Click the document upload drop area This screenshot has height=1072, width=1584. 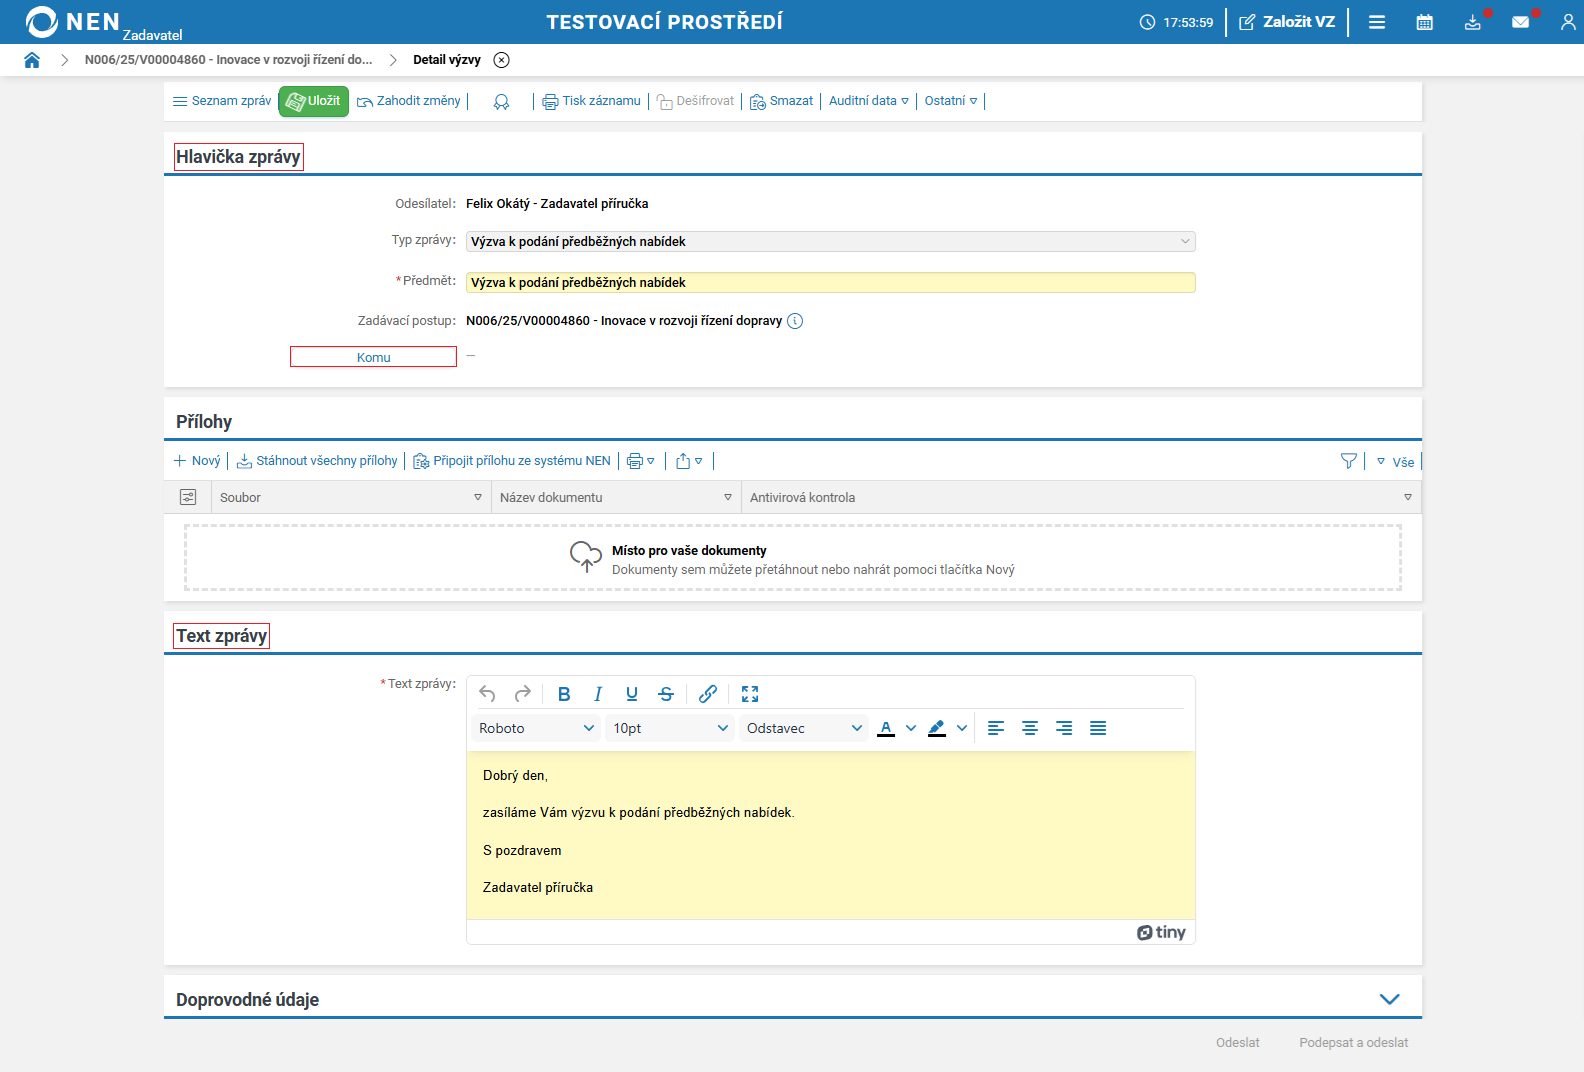click(x=793, y=558)
